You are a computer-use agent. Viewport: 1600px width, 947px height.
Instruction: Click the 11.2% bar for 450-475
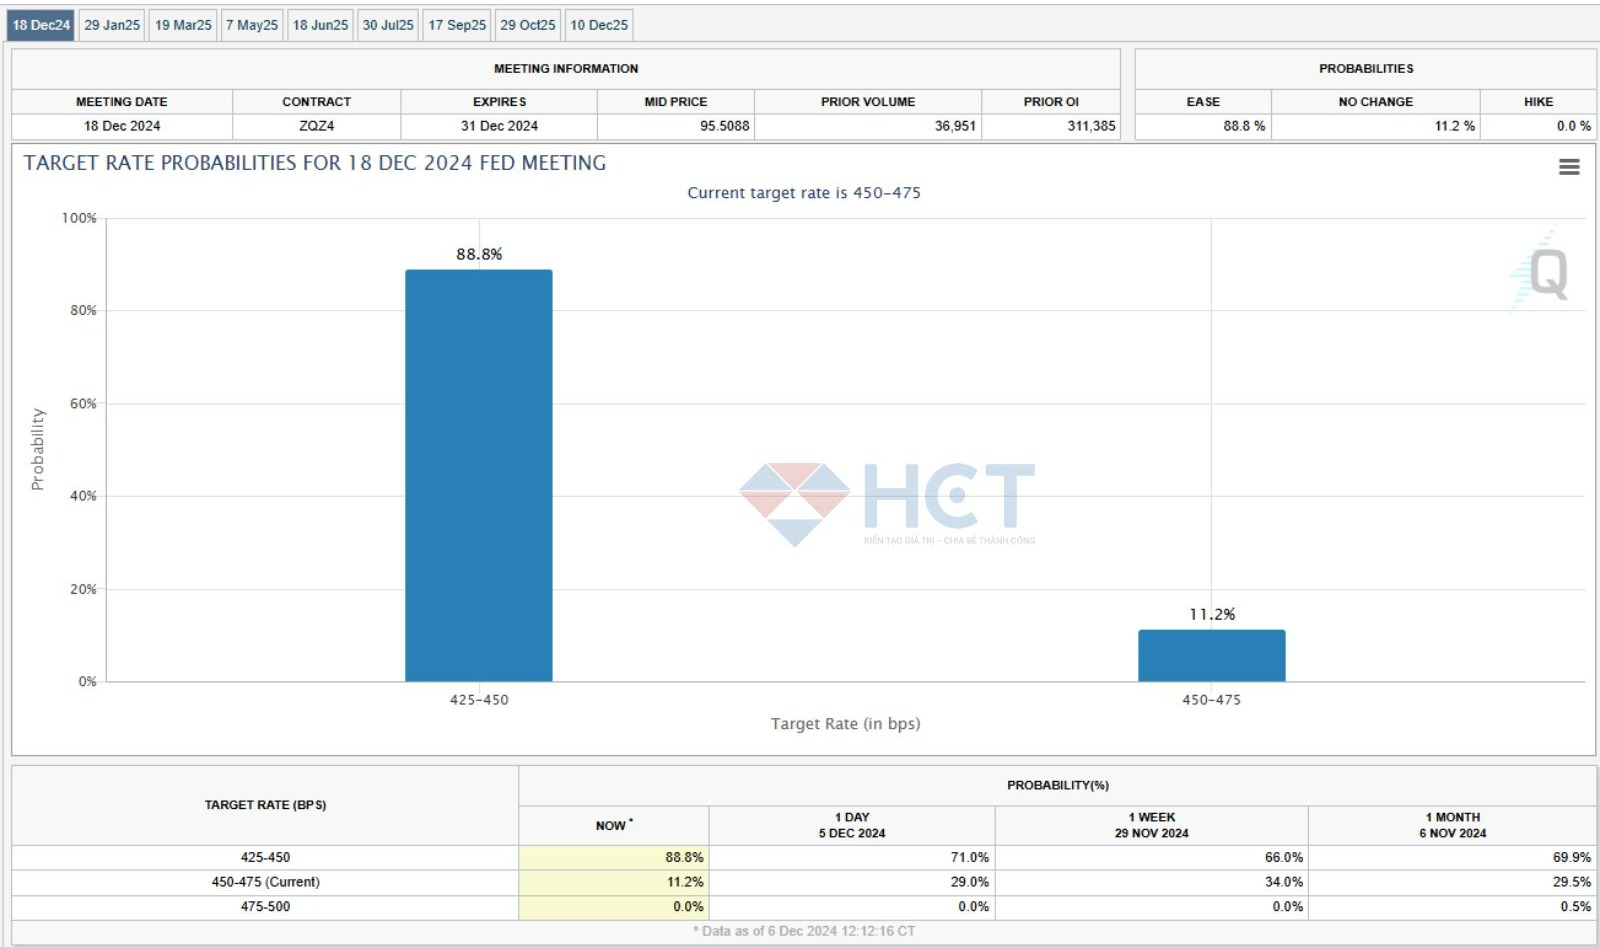[1211, 655]
